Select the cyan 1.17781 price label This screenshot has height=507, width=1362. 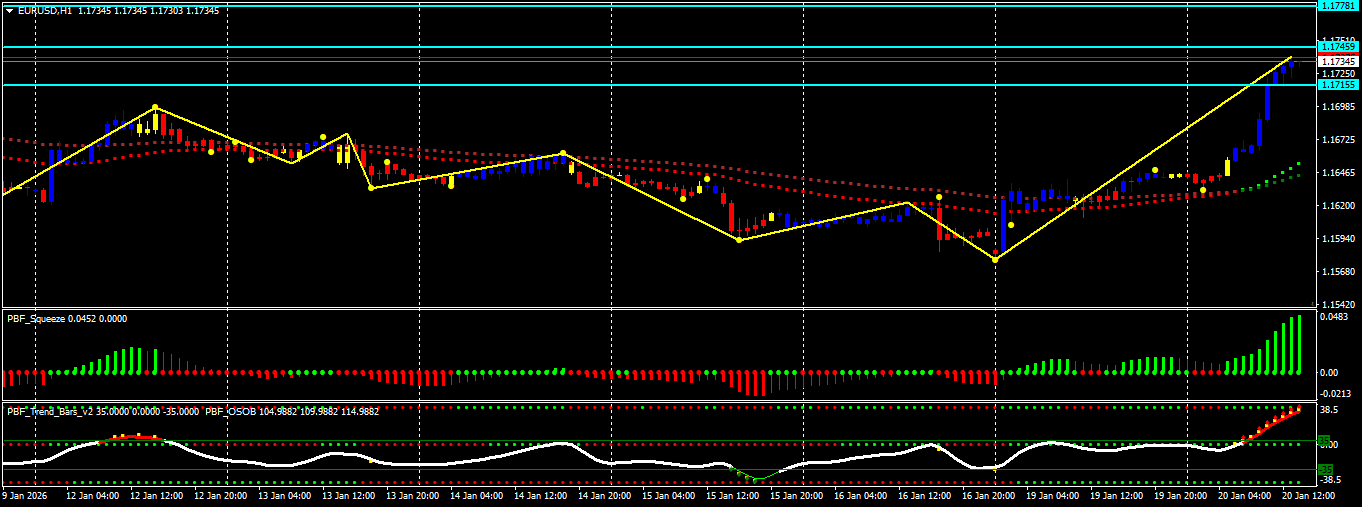pos(1337,5)
